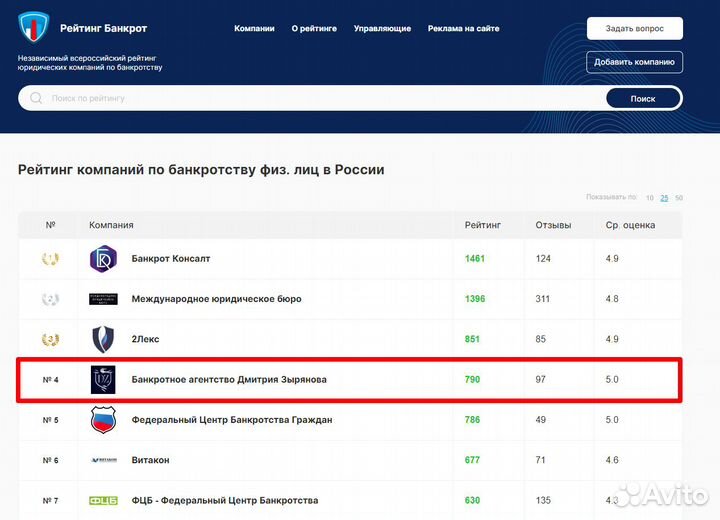
Task: Open 2Лекс company link
Action: point(145,339)
